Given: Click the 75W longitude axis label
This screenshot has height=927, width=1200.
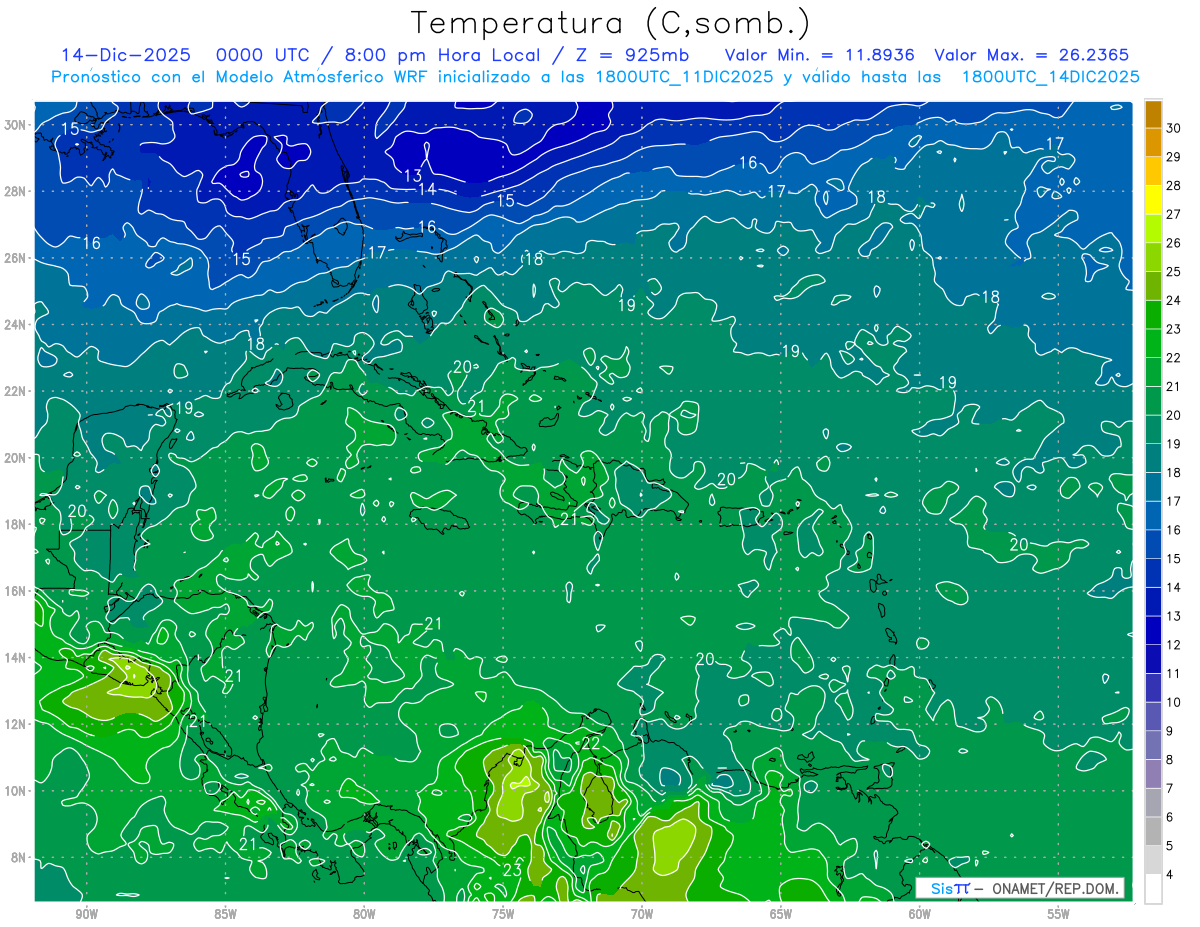Looking at the screenshot, I should 503,915.
